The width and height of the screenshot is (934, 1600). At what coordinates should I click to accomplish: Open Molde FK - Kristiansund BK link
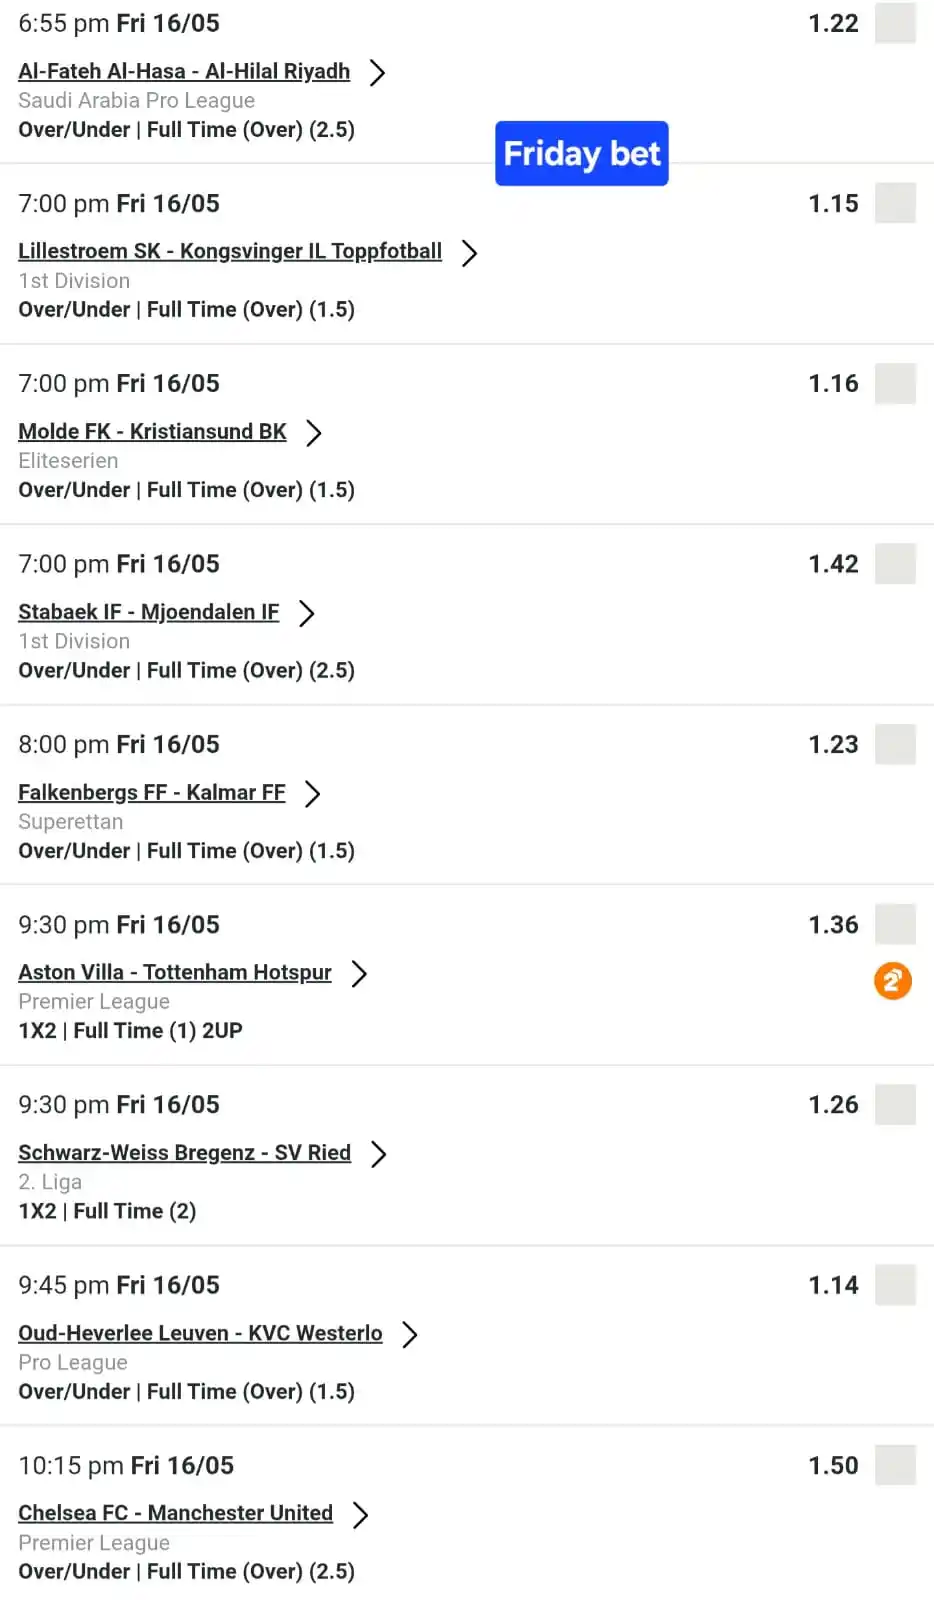tap(152, 431)
